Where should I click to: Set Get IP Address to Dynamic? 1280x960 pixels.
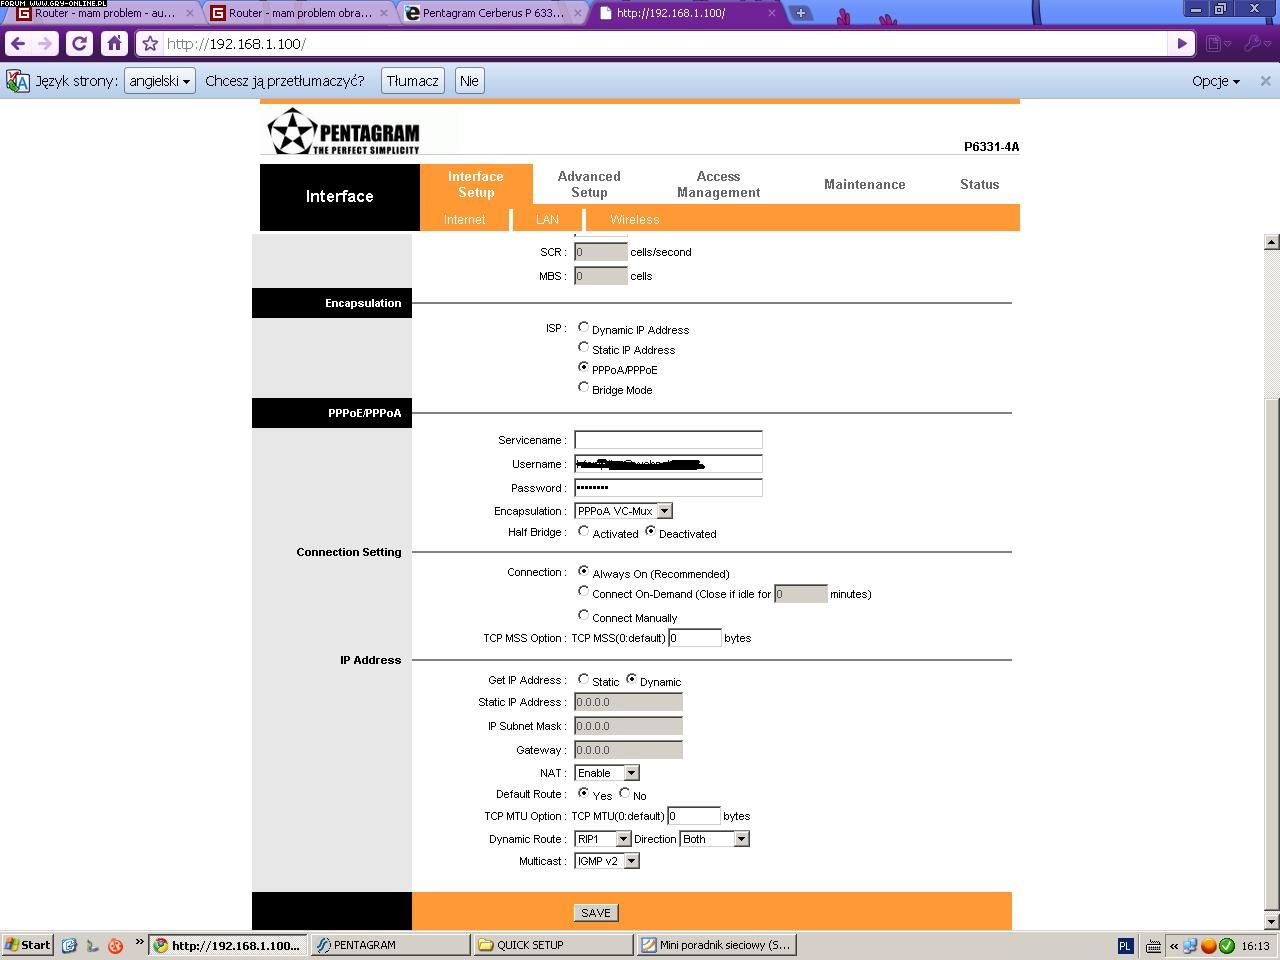pos(631,680)
